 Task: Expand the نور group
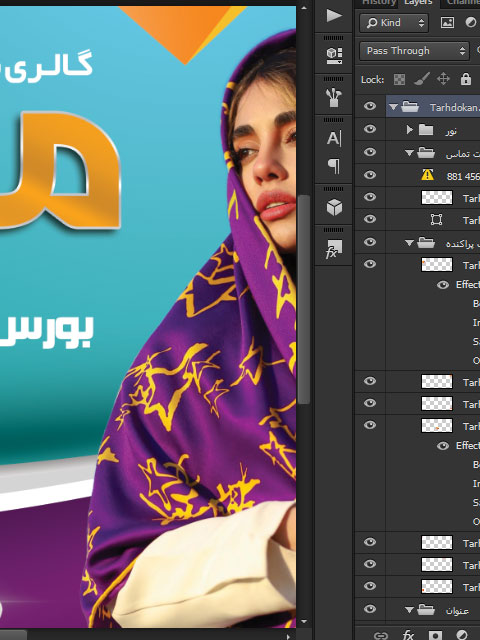click(409, 130)
